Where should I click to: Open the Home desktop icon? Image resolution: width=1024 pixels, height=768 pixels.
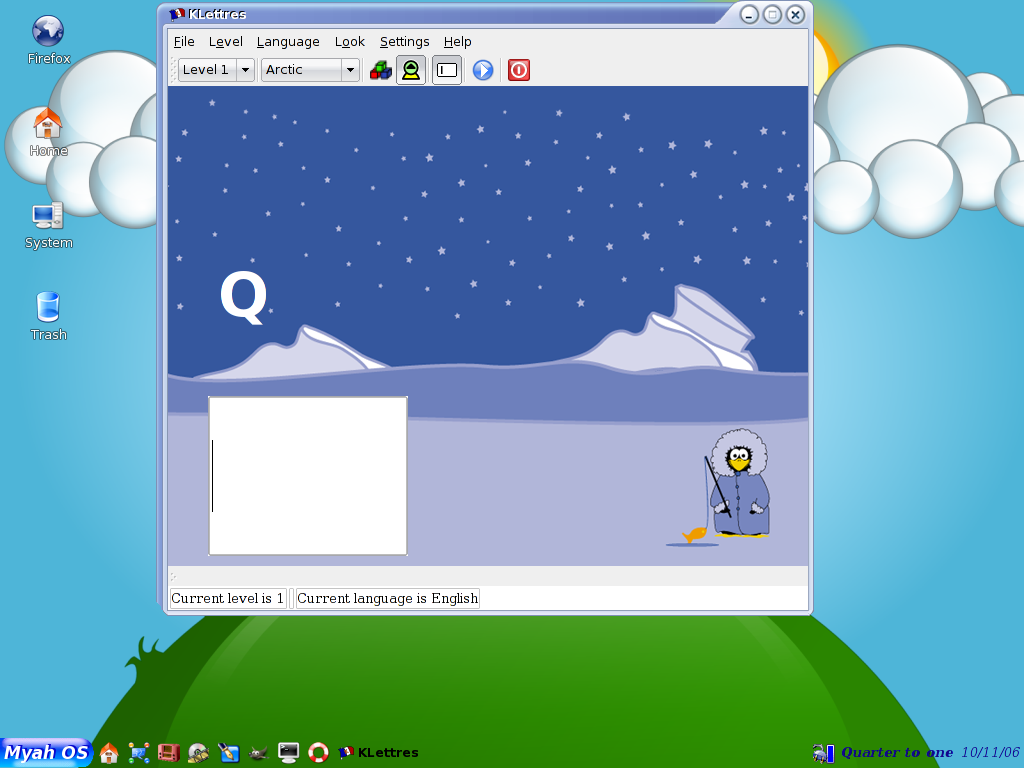[48, 132]
